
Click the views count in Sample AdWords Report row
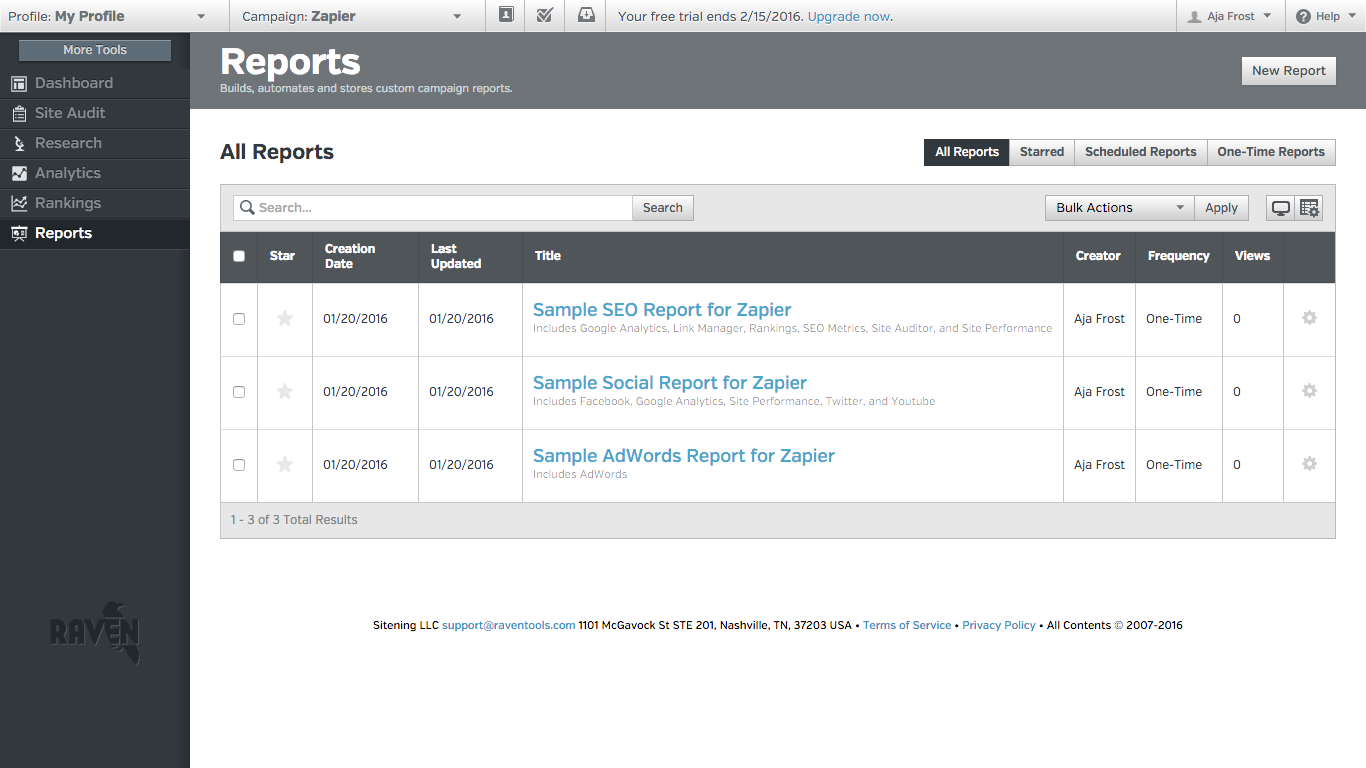coord(1237,465)
